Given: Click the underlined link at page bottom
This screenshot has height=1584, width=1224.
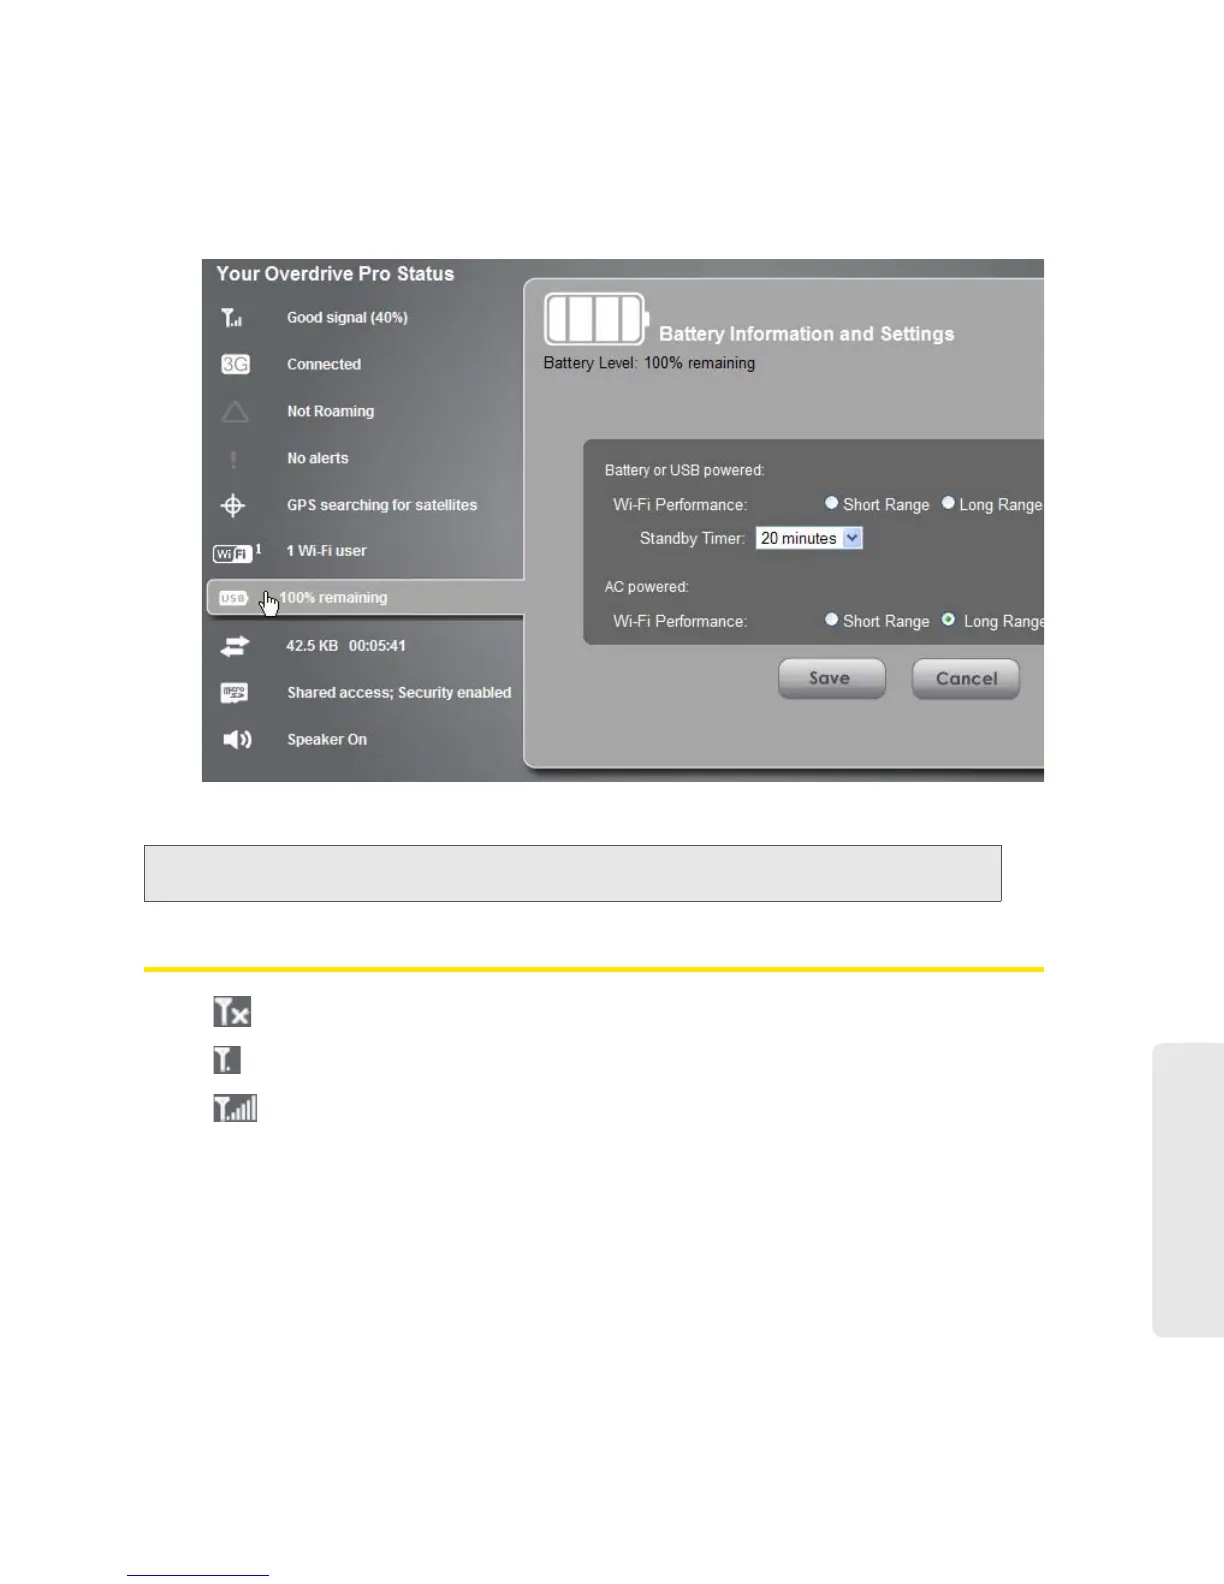Looking at the screenshot, I should click(x=198, y=1575).
